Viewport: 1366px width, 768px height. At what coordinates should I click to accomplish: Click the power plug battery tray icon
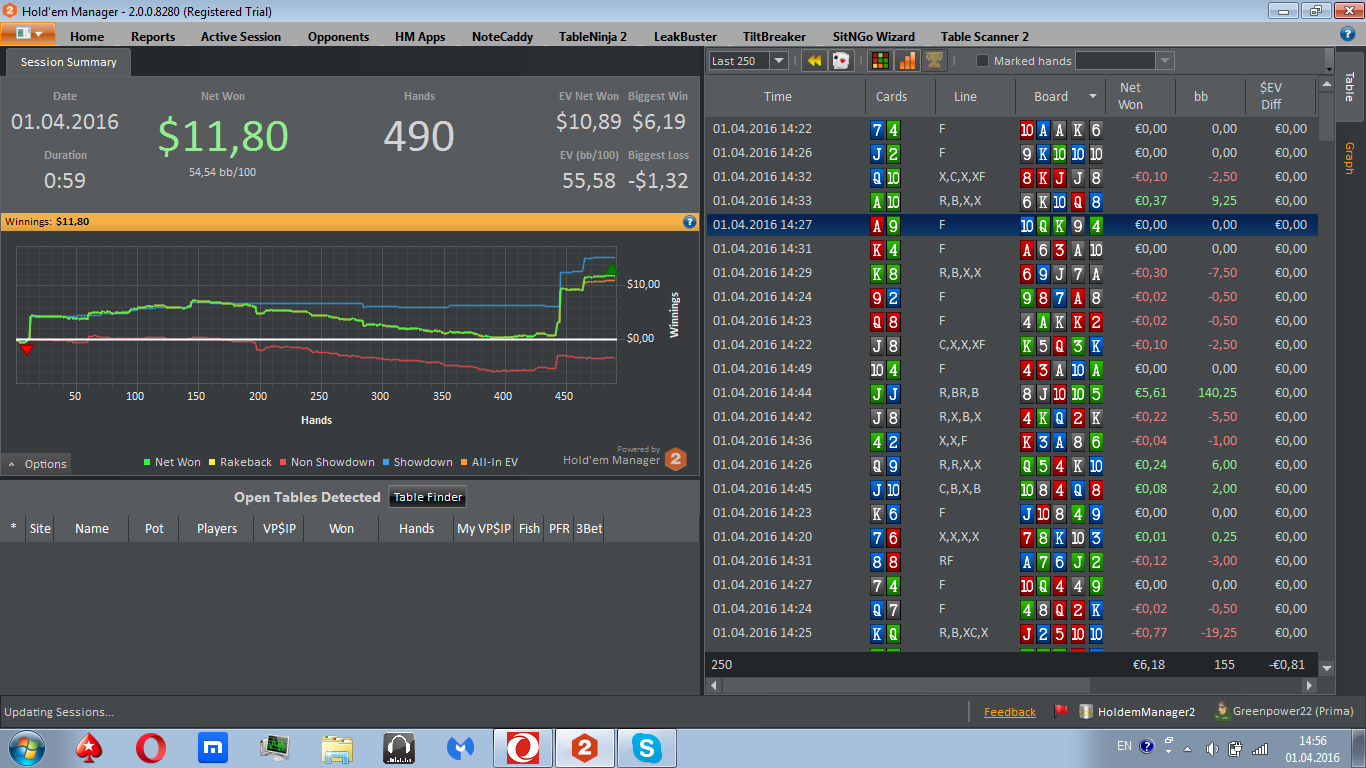pos(1236,747)
